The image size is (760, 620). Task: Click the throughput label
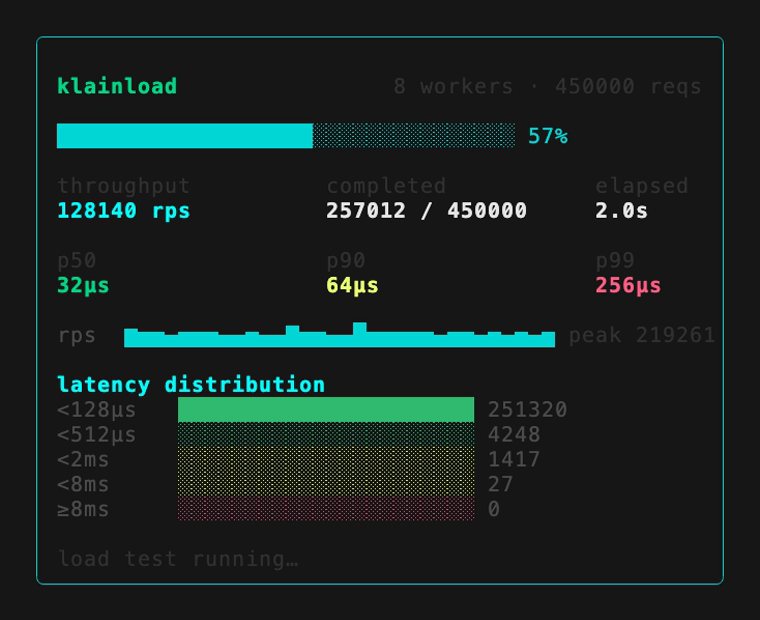[124, 186]
